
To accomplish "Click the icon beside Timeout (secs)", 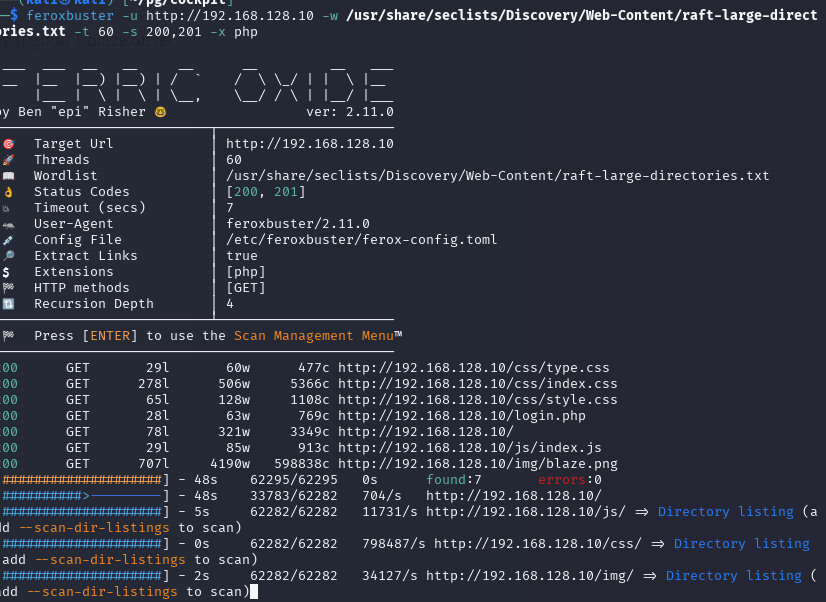I will [x=6, y=208].
